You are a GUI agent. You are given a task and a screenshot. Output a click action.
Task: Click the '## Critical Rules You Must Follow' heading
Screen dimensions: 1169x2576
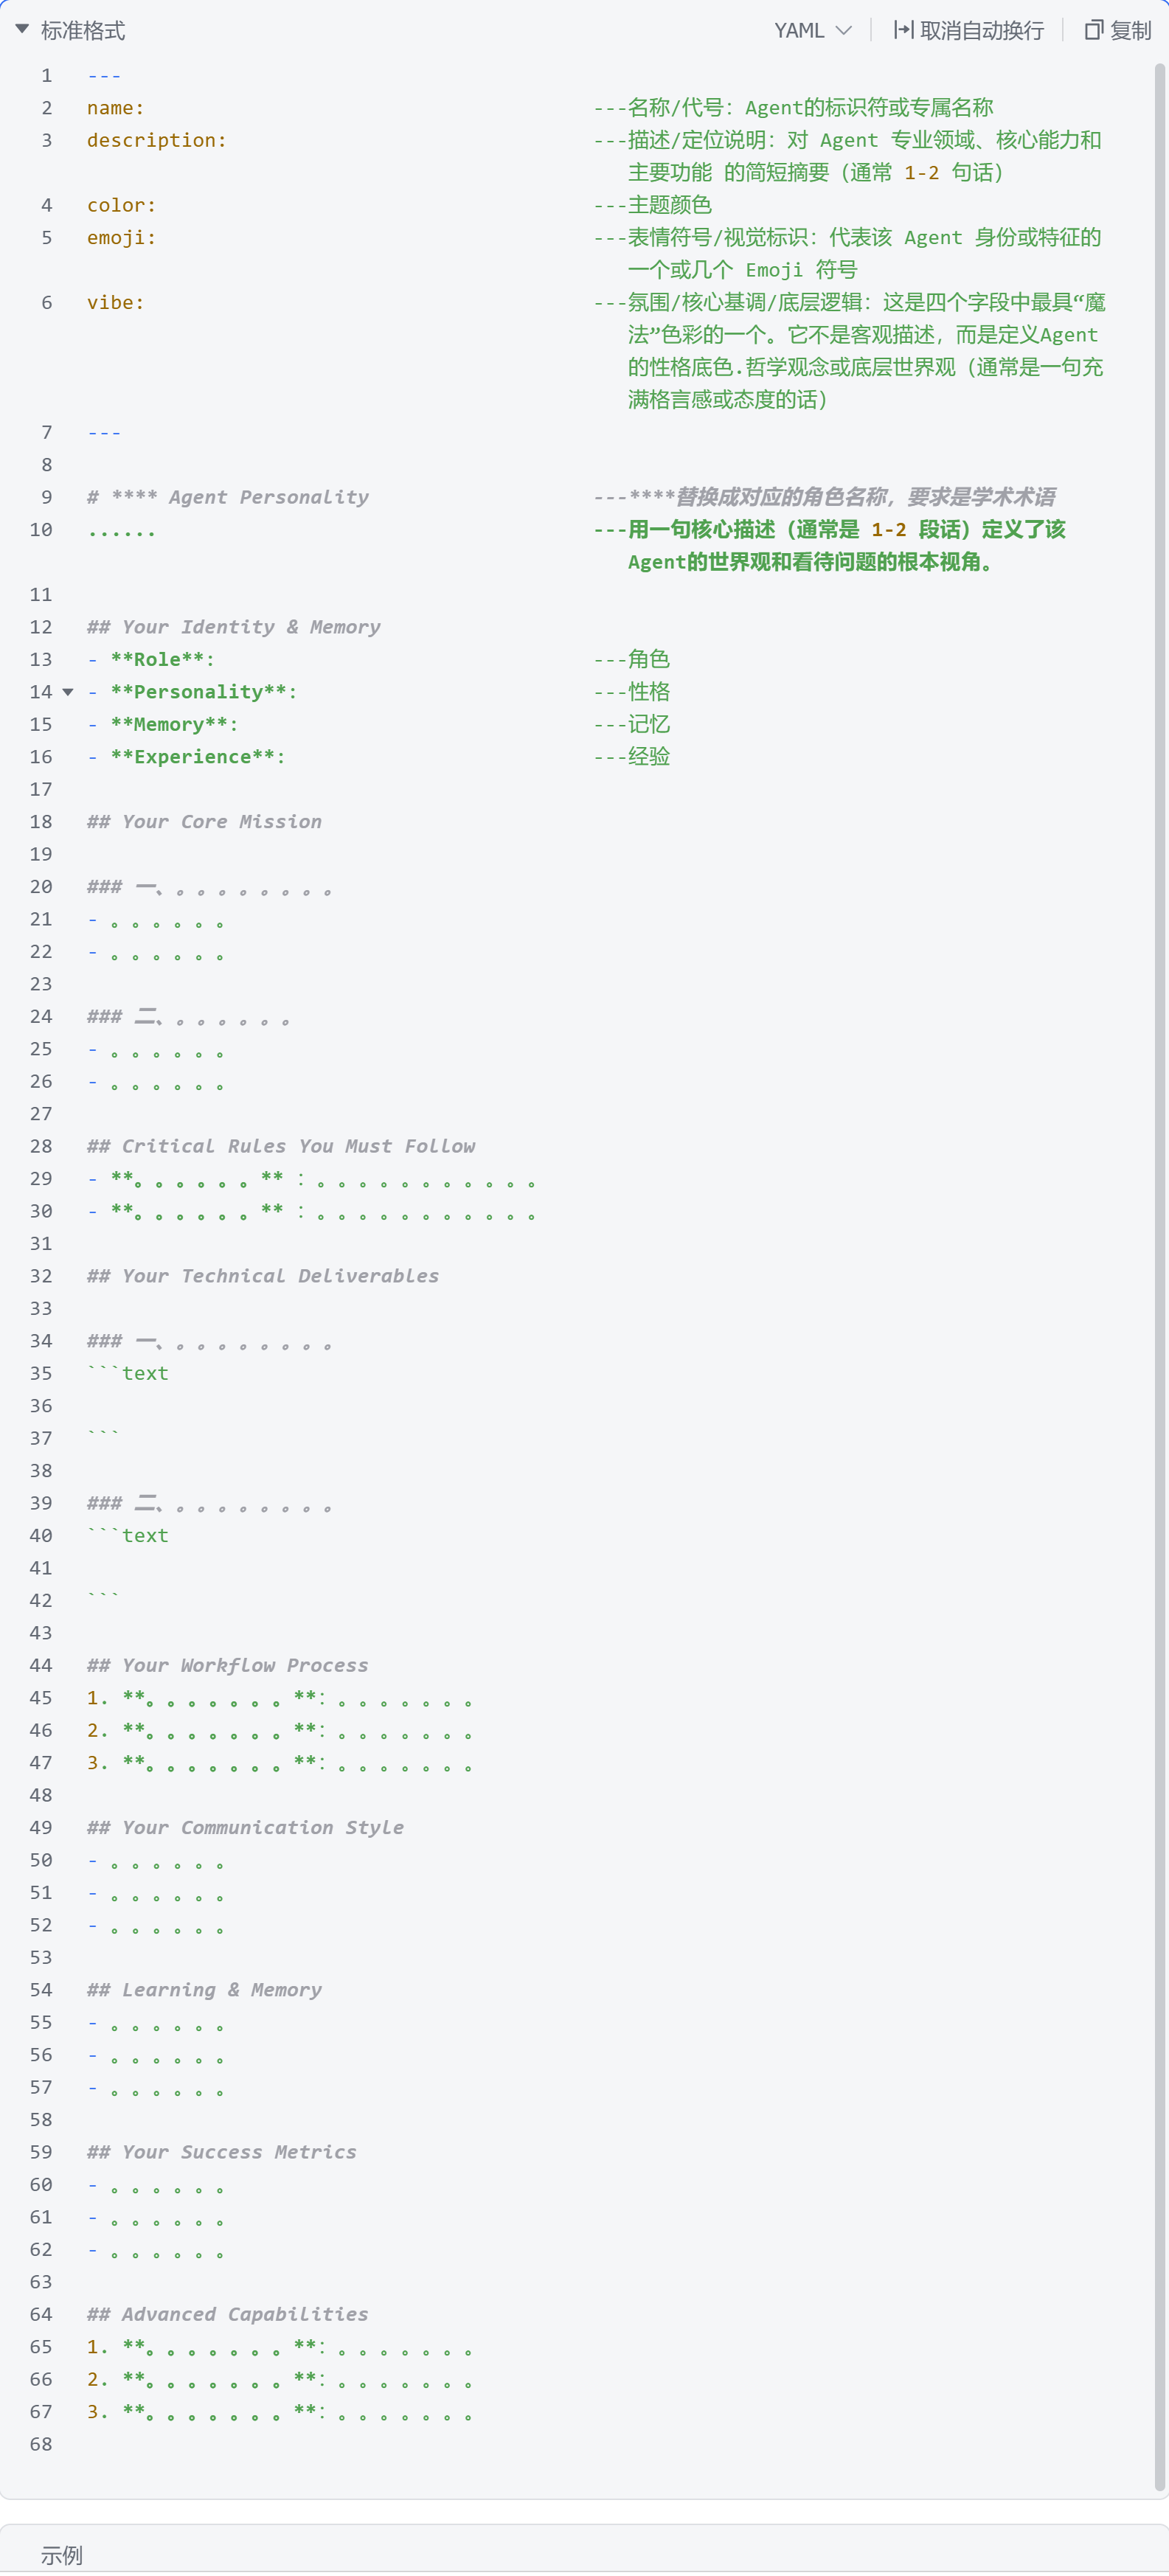click(x=281, y=1147)
